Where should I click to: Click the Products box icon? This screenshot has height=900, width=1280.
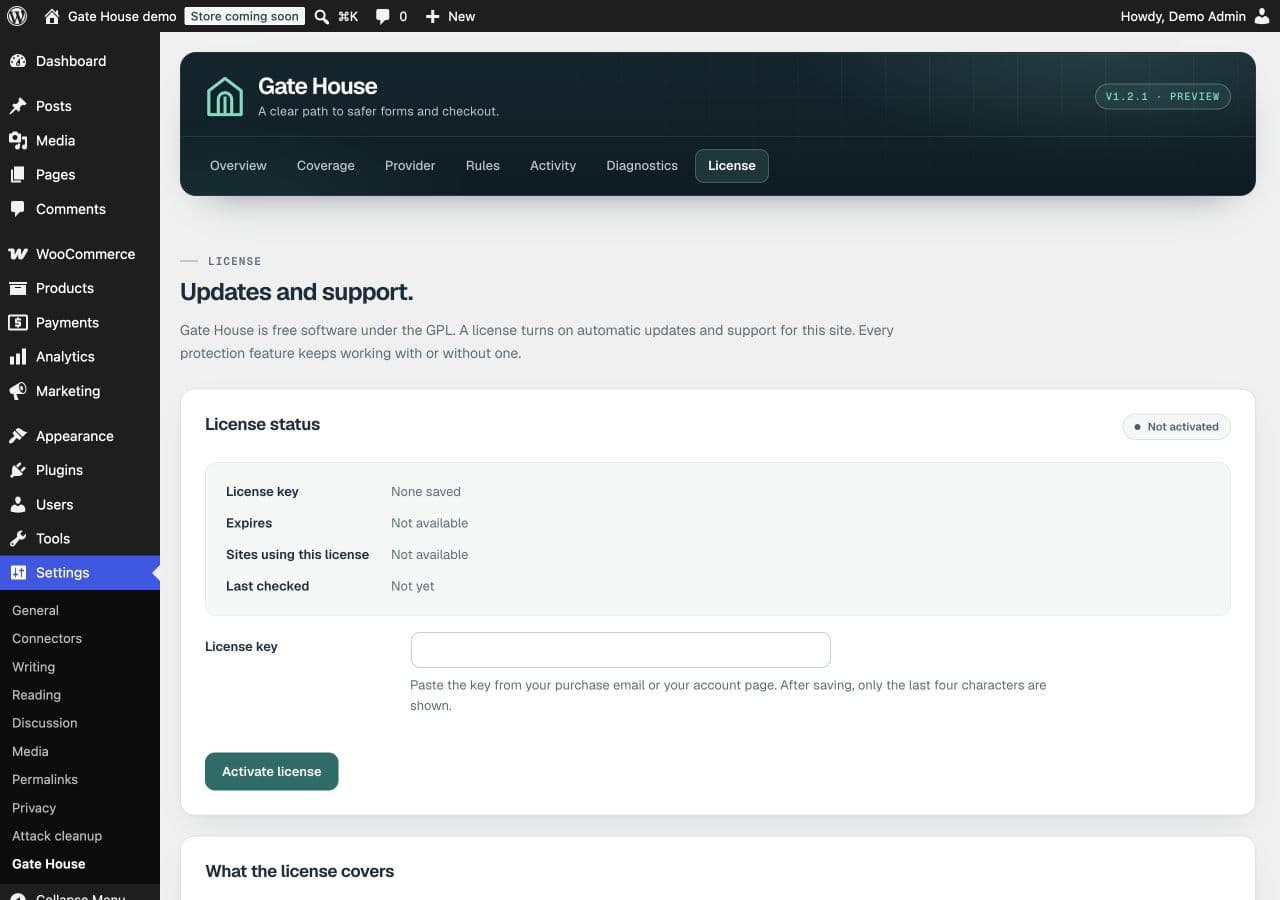click(18, 288)
